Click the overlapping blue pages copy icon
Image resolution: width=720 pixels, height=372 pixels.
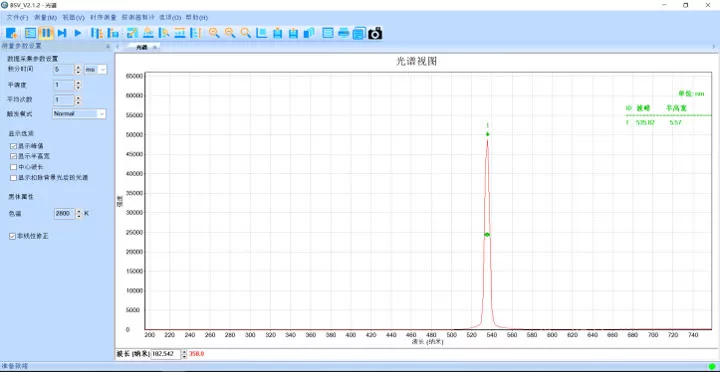coord(309,33)
